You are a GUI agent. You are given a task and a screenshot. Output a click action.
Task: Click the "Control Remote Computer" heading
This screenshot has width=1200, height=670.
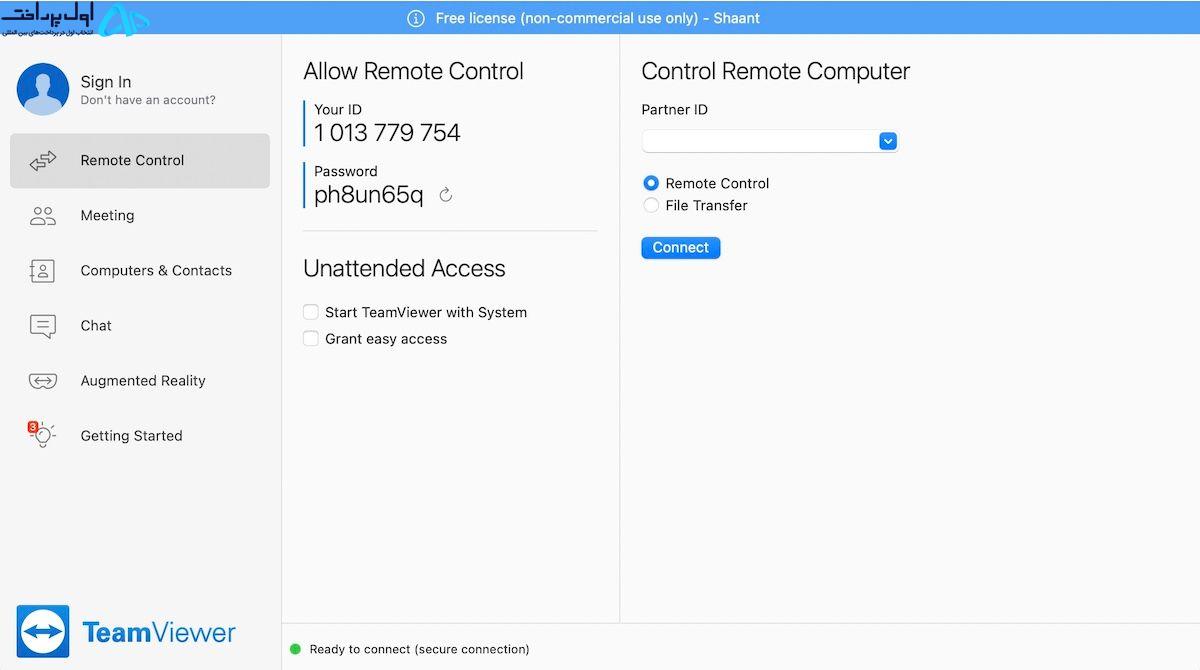point(776,72)
